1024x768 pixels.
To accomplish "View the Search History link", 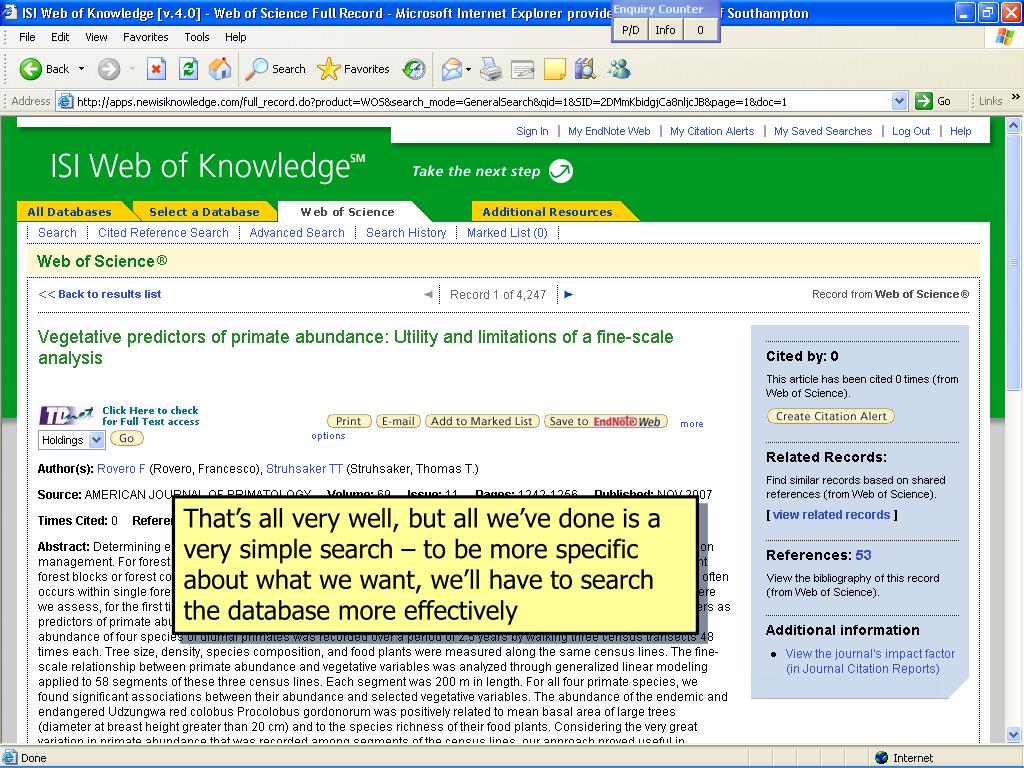I will pos(406,232).
